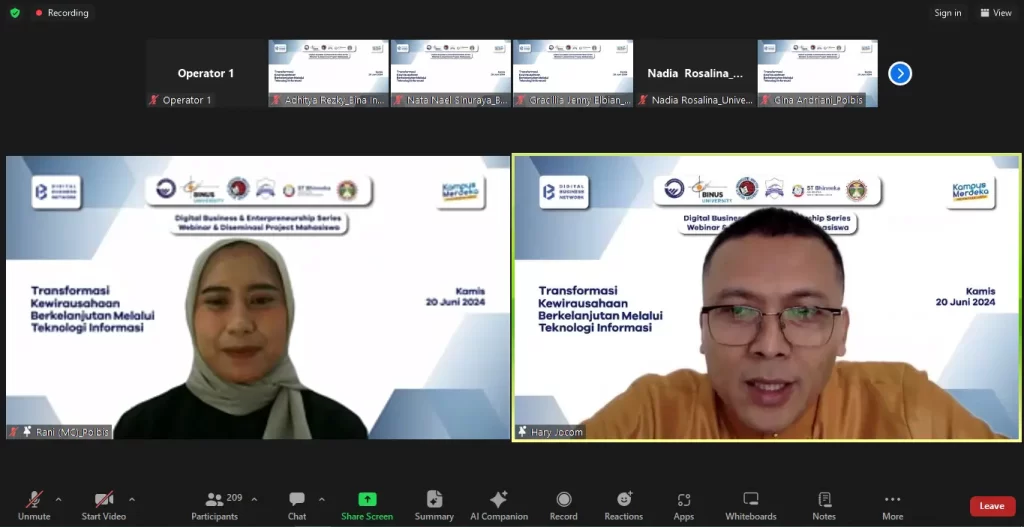Expand video options next to Start Video
This screenshot has height=527, width=1024.
coord(131,499)
